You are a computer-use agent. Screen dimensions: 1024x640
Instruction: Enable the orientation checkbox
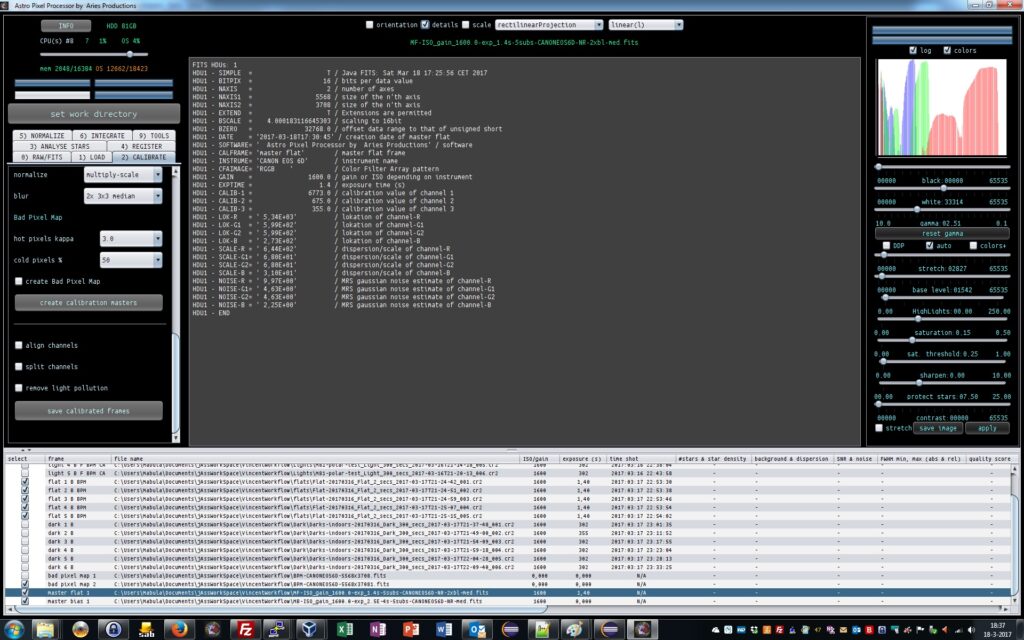(x=370, y=25)
